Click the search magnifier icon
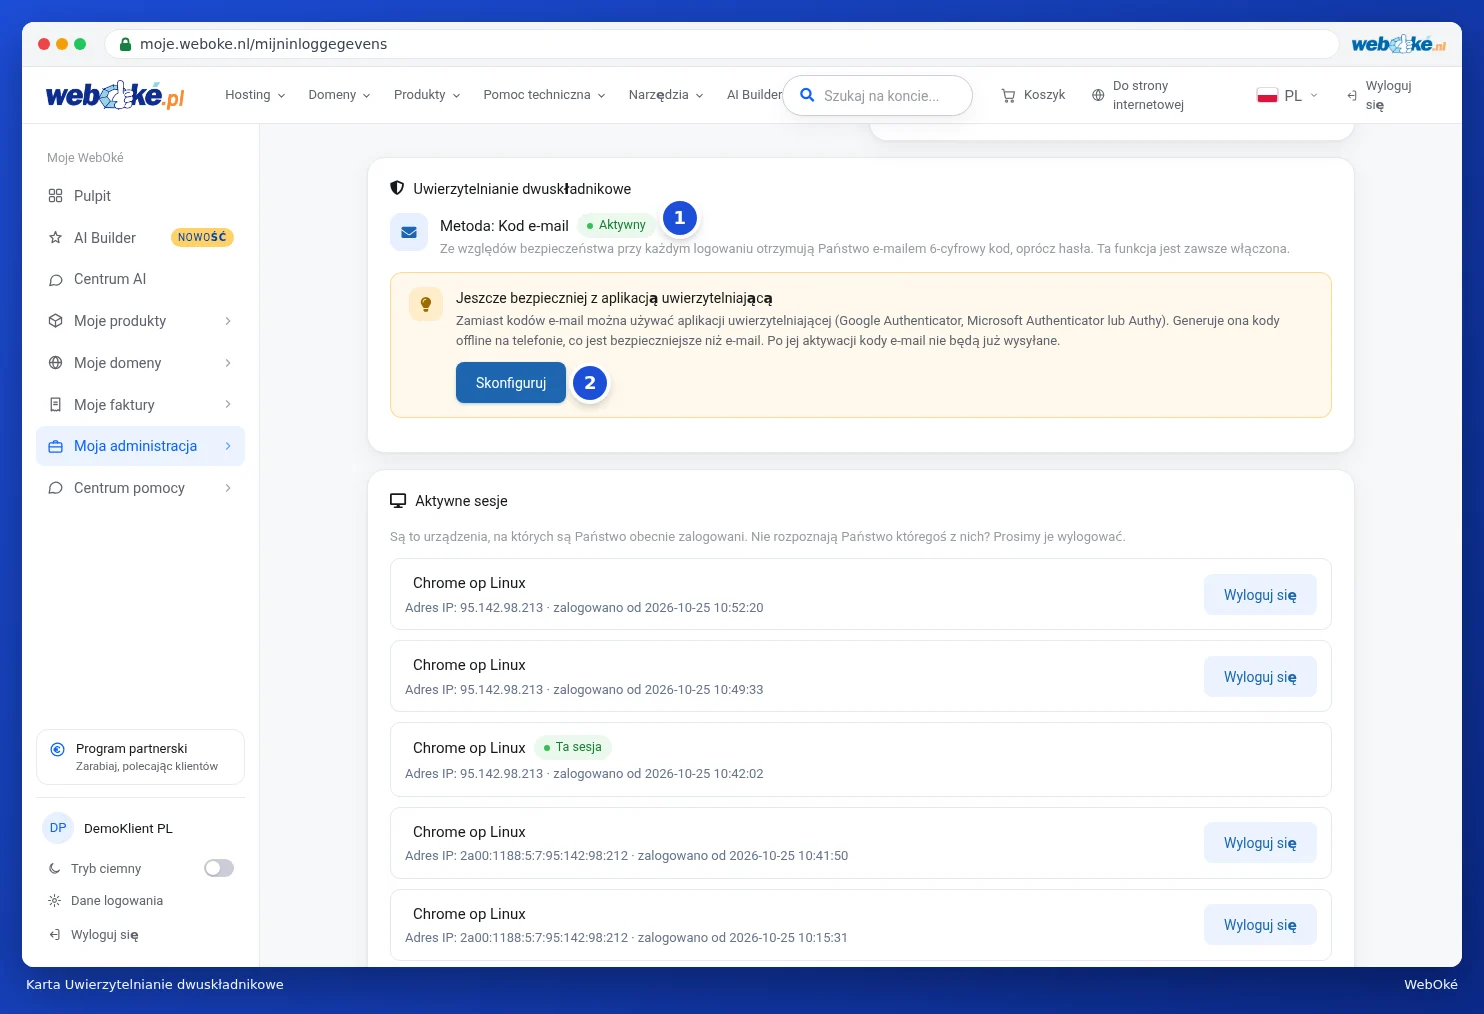This screenshot has height=1014, width=1484. tap(807, 95)
